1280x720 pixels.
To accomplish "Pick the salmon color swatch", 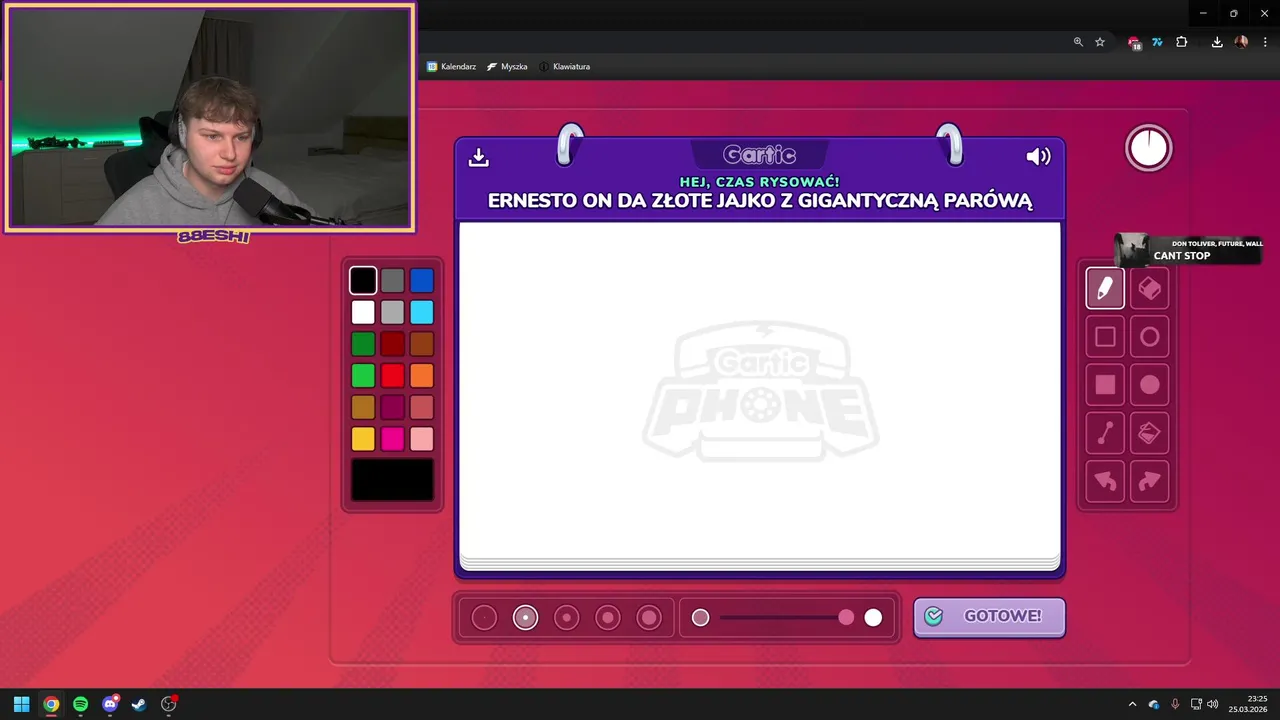I will tap(422, 407).
